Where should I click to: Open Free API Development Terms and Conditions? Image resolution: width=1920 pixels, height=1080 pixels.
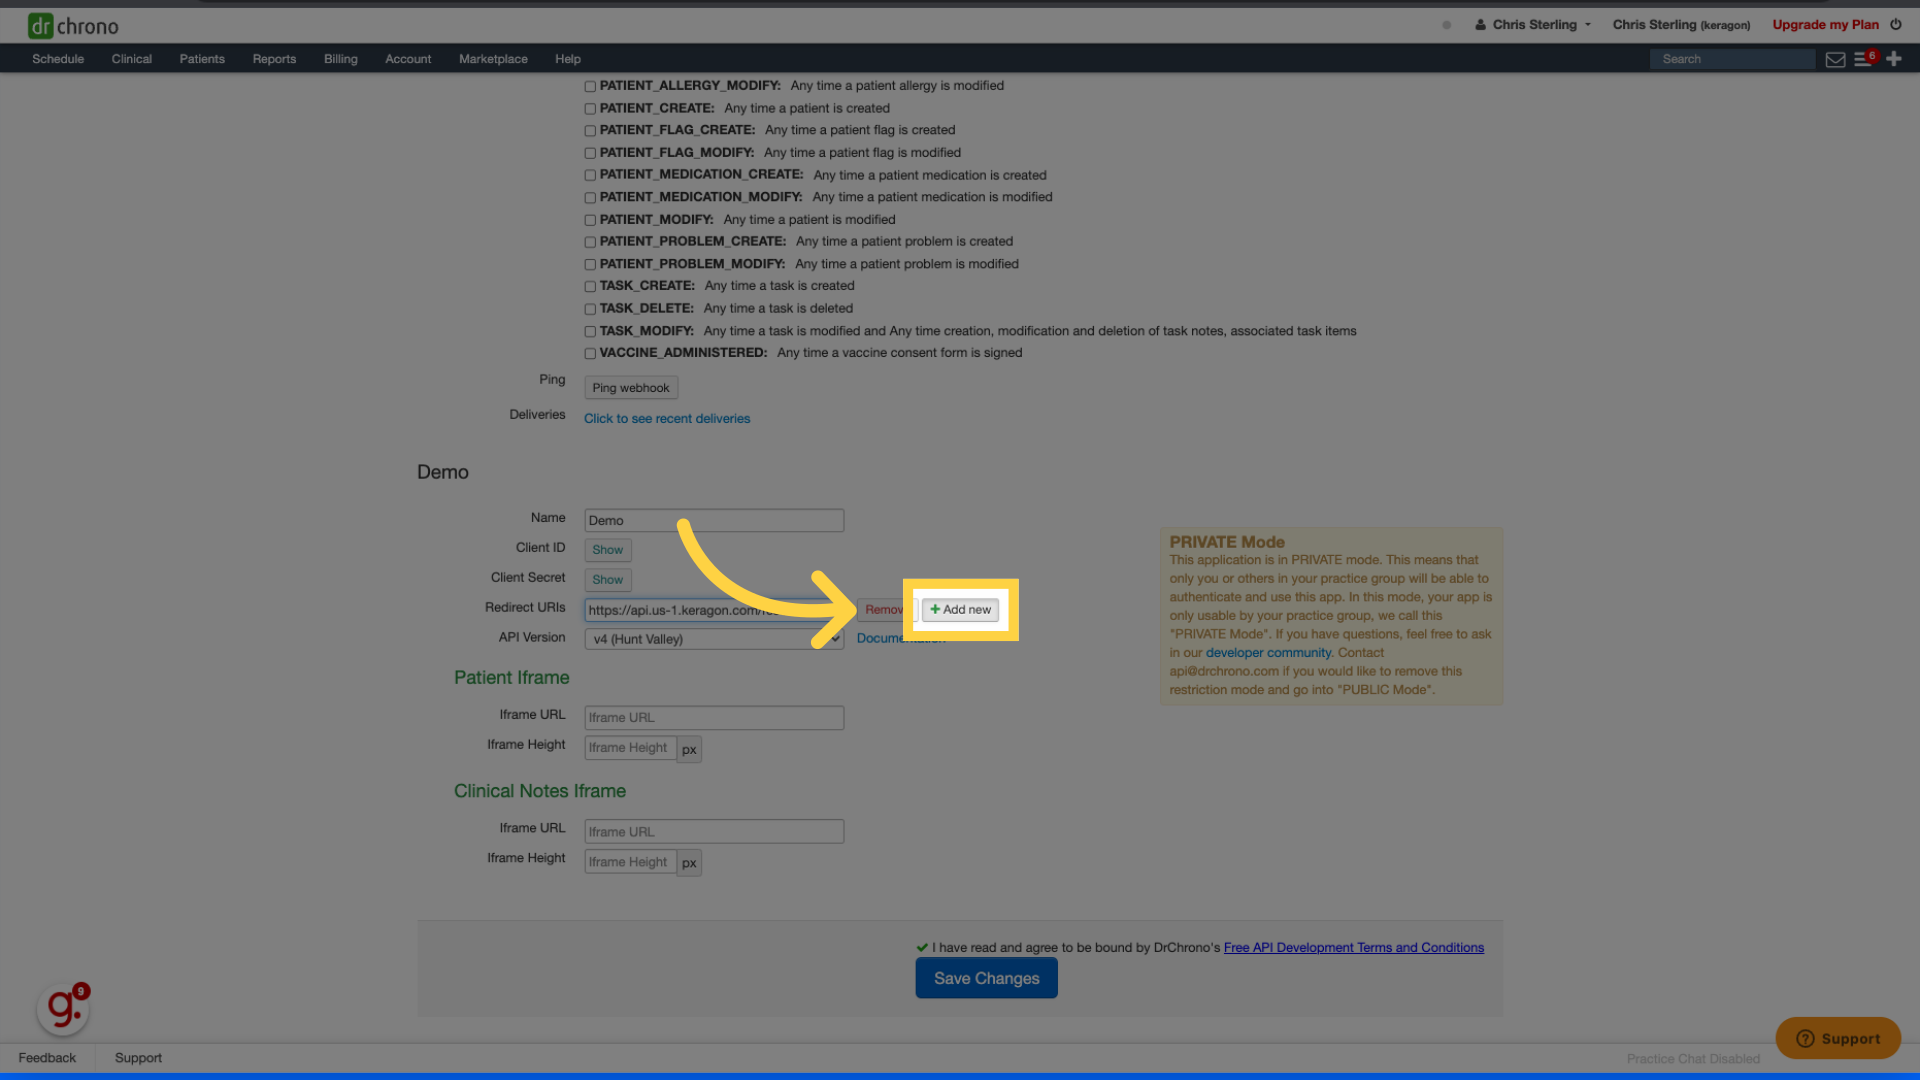click(x=1354, y=948)
